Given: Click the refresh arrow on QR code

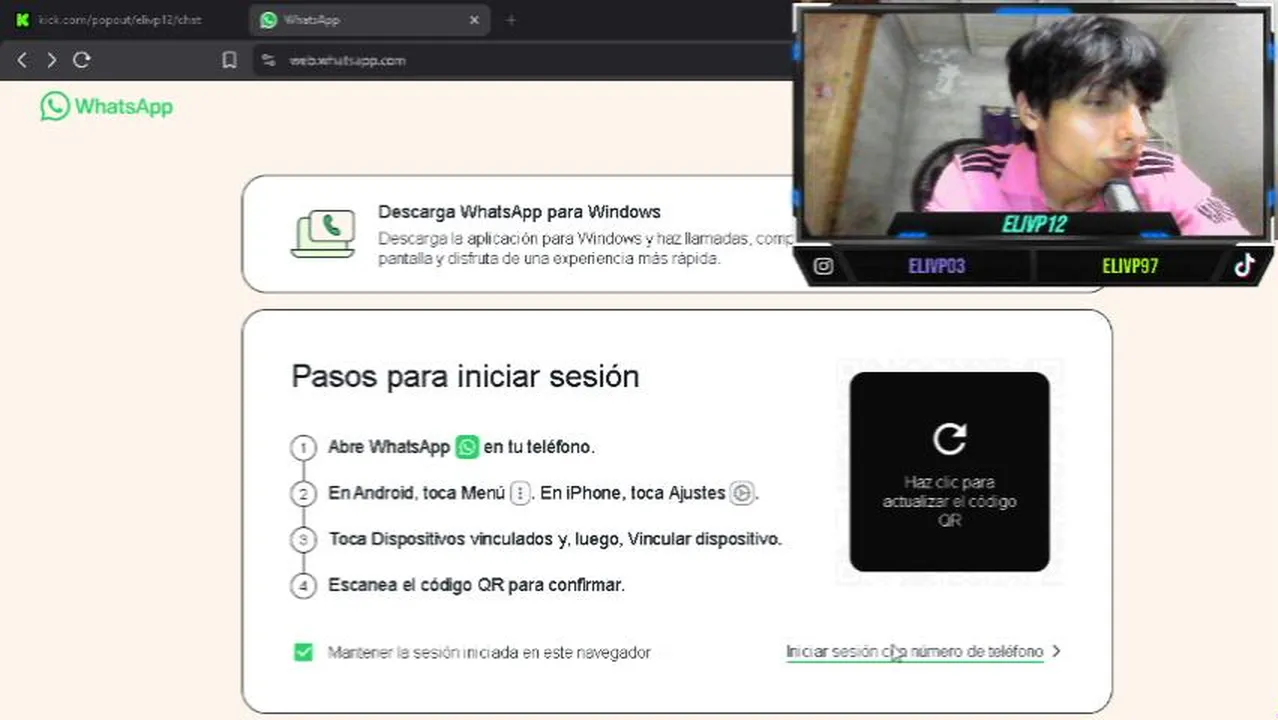Looking at the screenshot, I should [x=949, y=438].
